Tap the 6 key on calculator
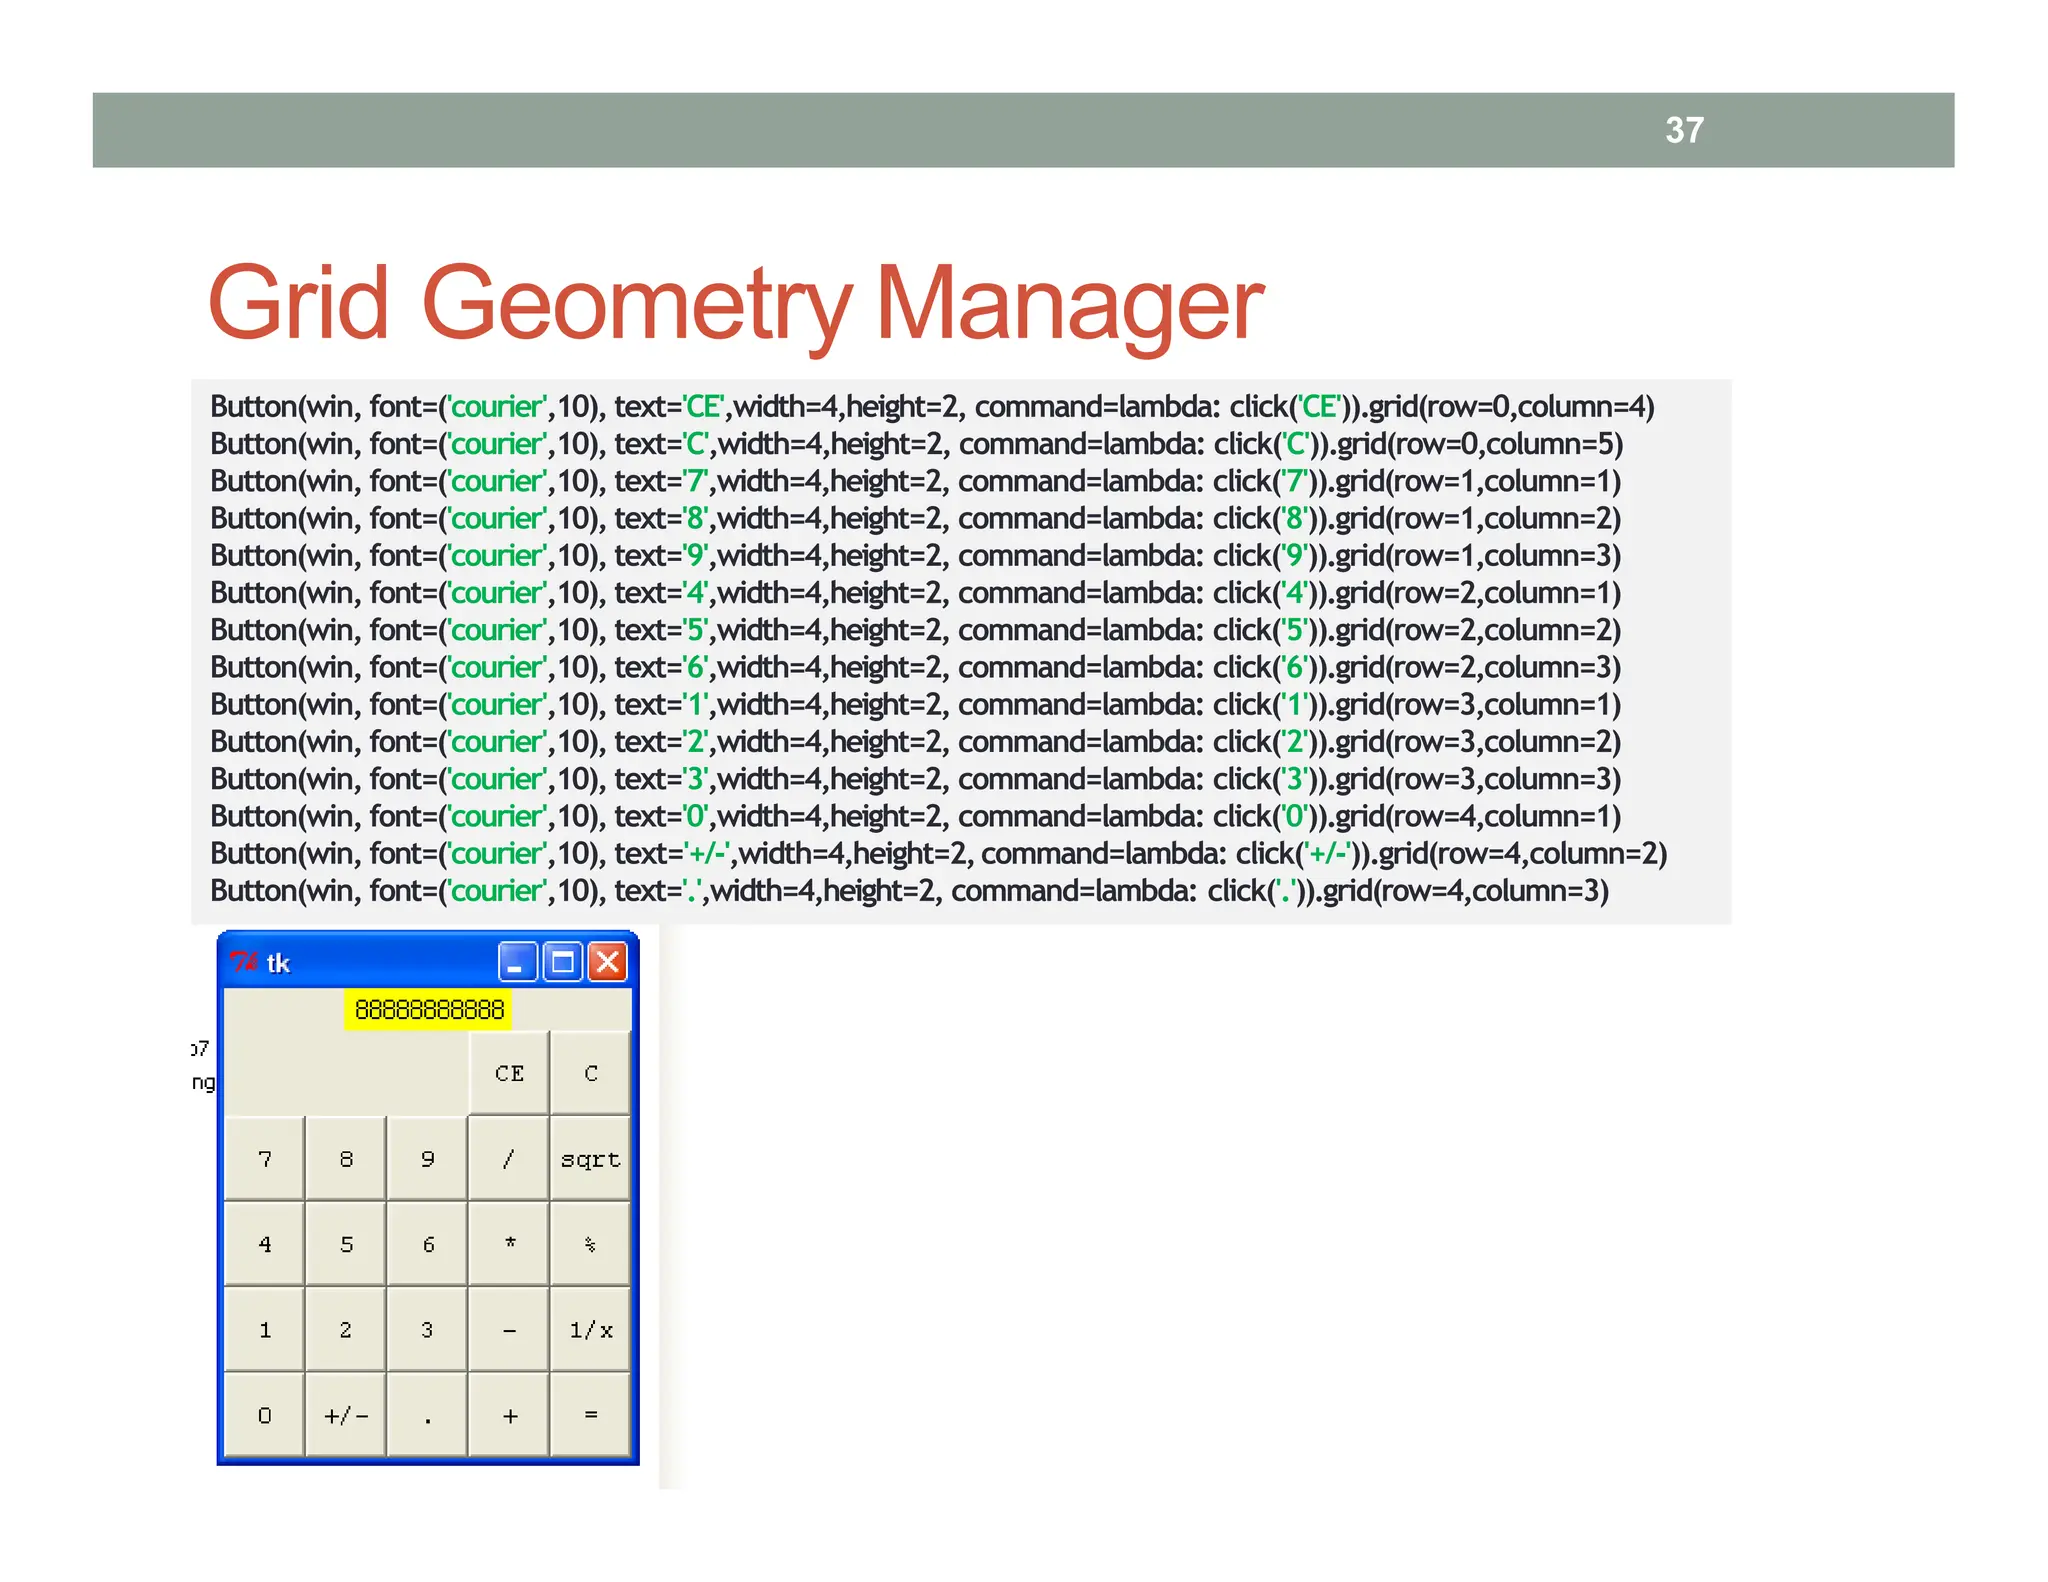 [428, 1244]
